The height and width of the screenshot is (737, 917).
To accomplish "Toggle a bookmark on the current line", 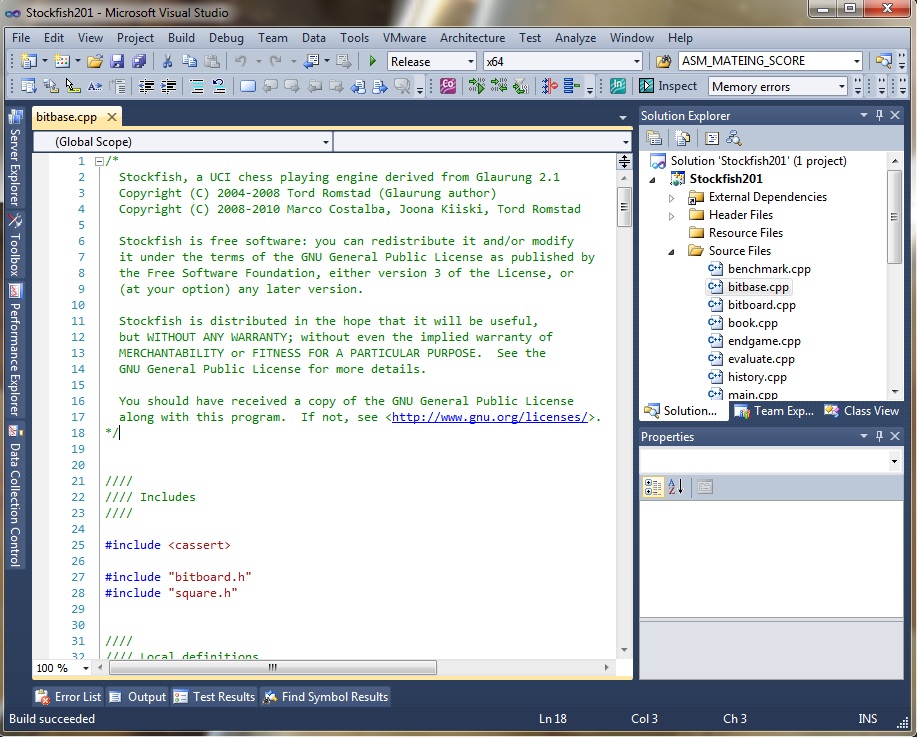I will point(248,87).
